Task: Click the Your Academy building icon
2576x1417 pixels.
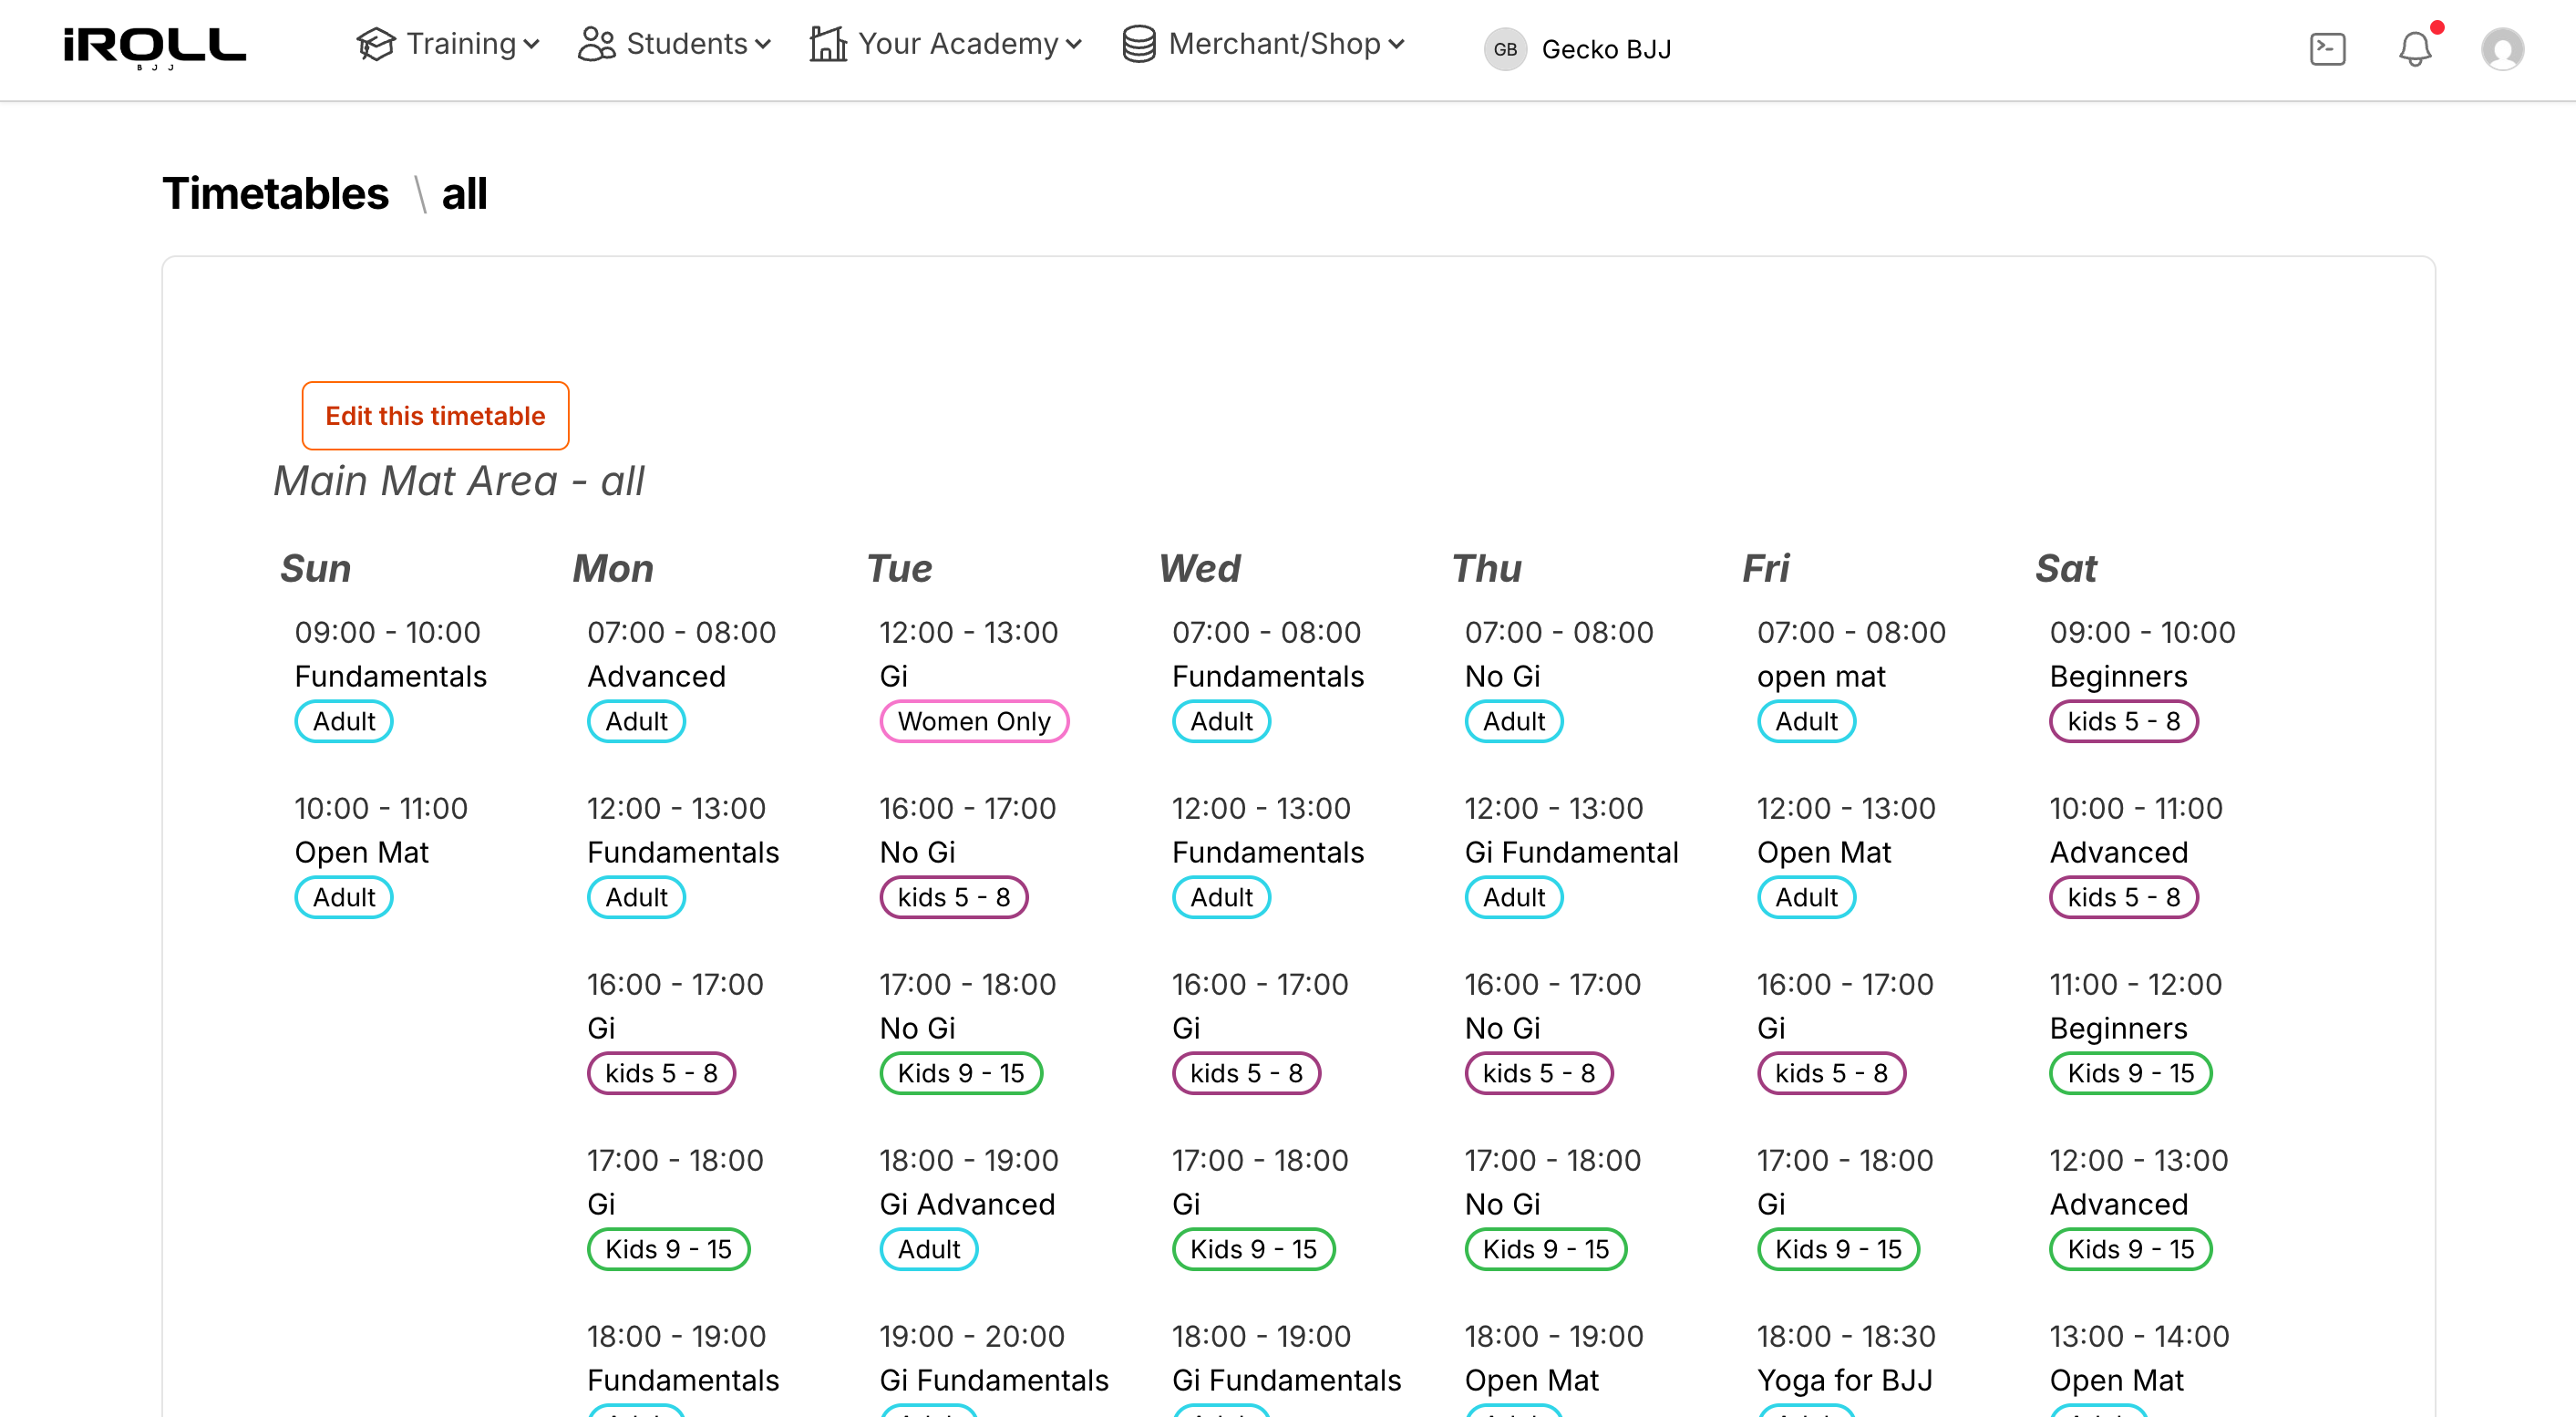Action: click(828, 44)
